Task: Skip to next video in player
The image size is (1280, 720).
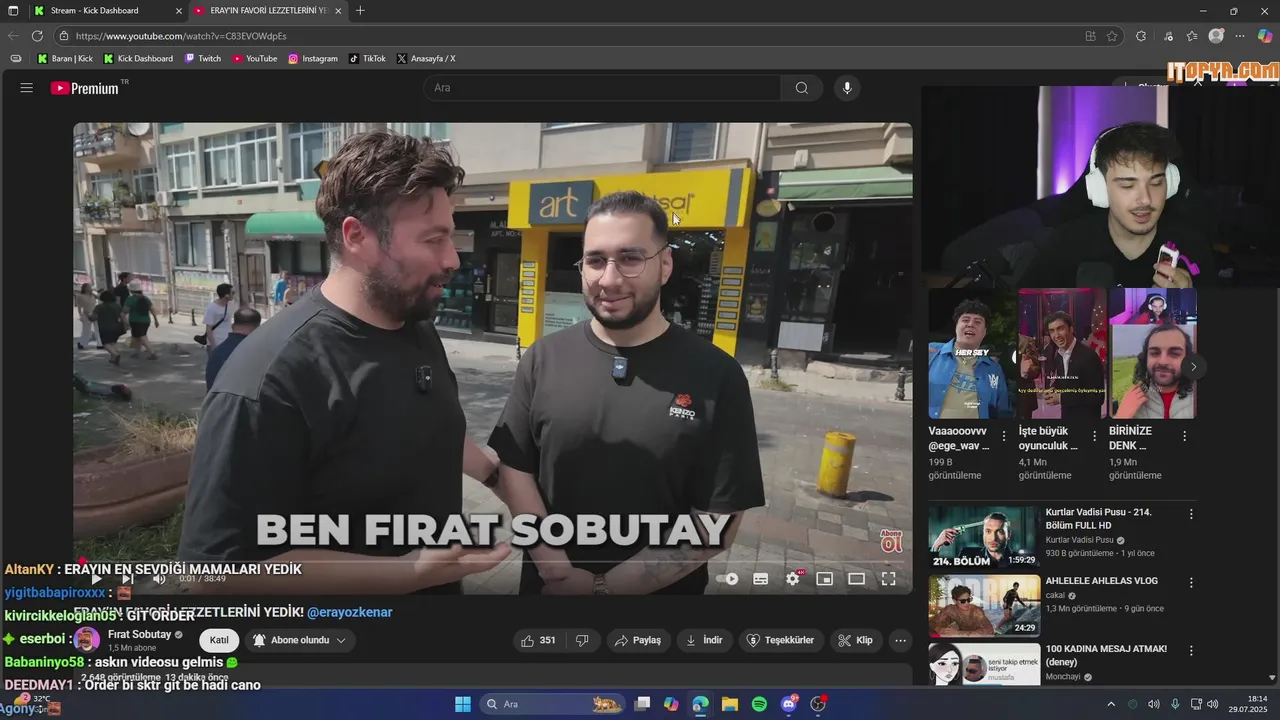Action: 128,578
